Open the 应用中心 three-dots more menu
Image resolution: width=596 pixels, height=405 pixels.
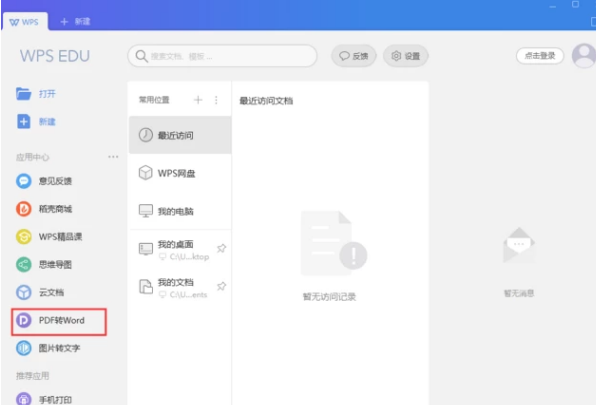(113, 157)
